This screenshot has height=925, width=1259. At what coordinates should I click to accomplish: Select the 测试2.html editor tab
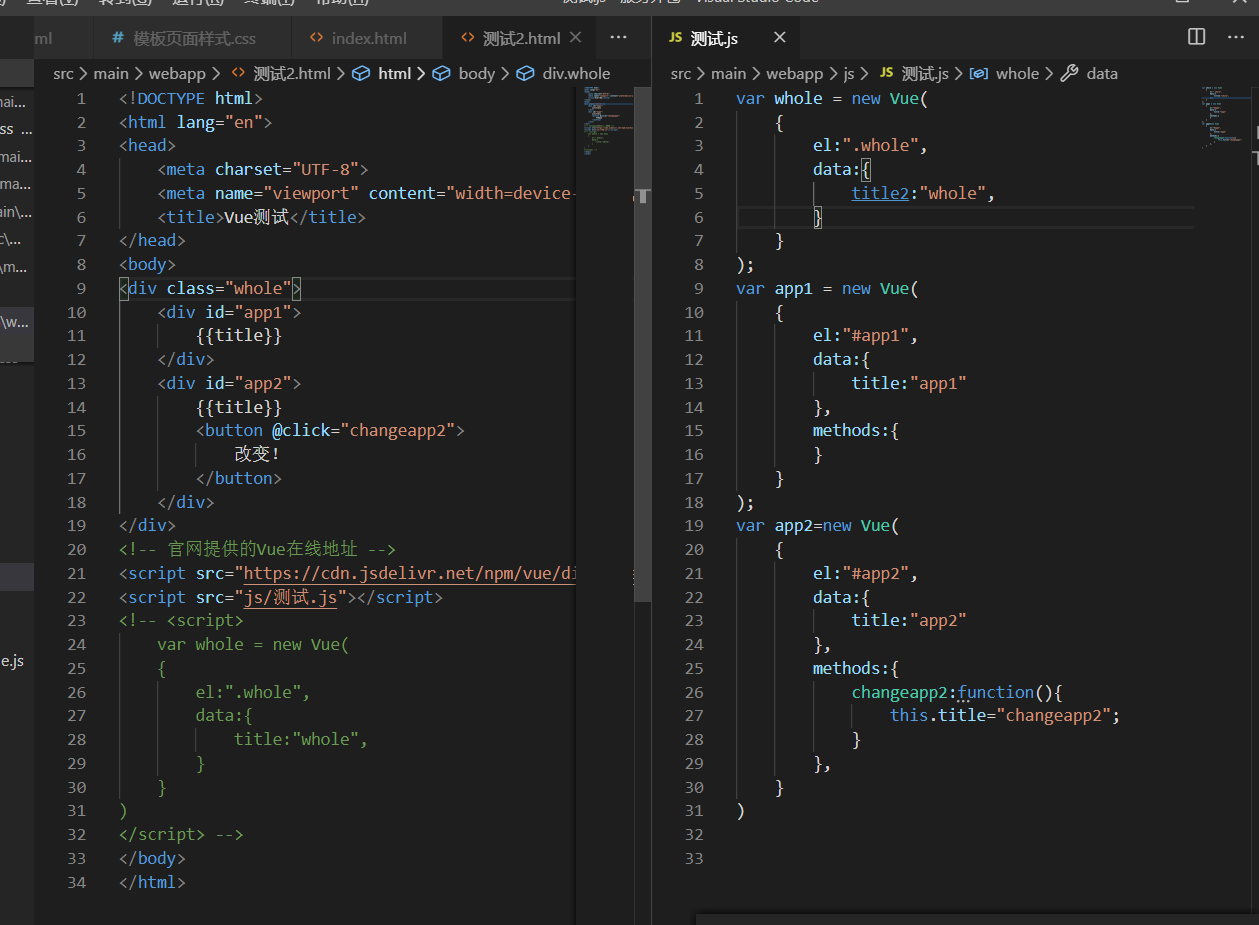point(510,38)
